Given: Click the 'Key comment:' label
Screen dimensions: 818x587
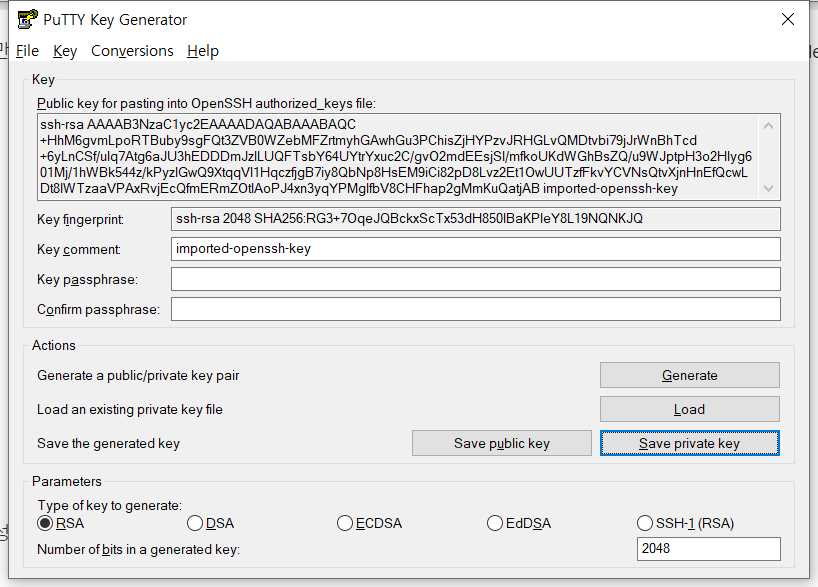Looking at the screenshot, I should click(79, 249).
